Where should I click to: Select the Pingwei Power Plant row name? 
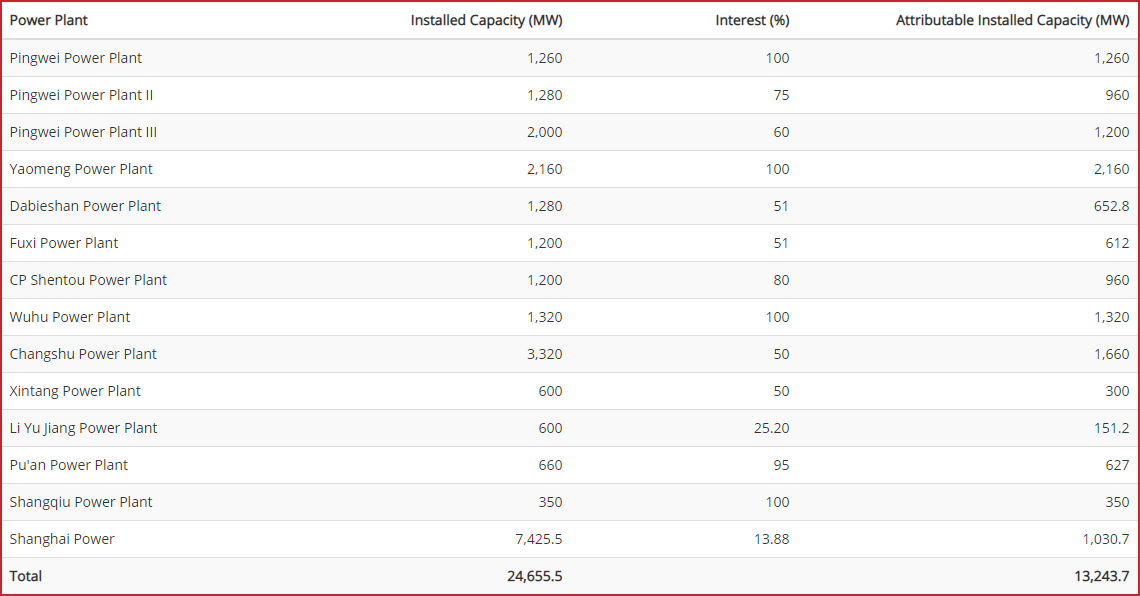(76, 58)
